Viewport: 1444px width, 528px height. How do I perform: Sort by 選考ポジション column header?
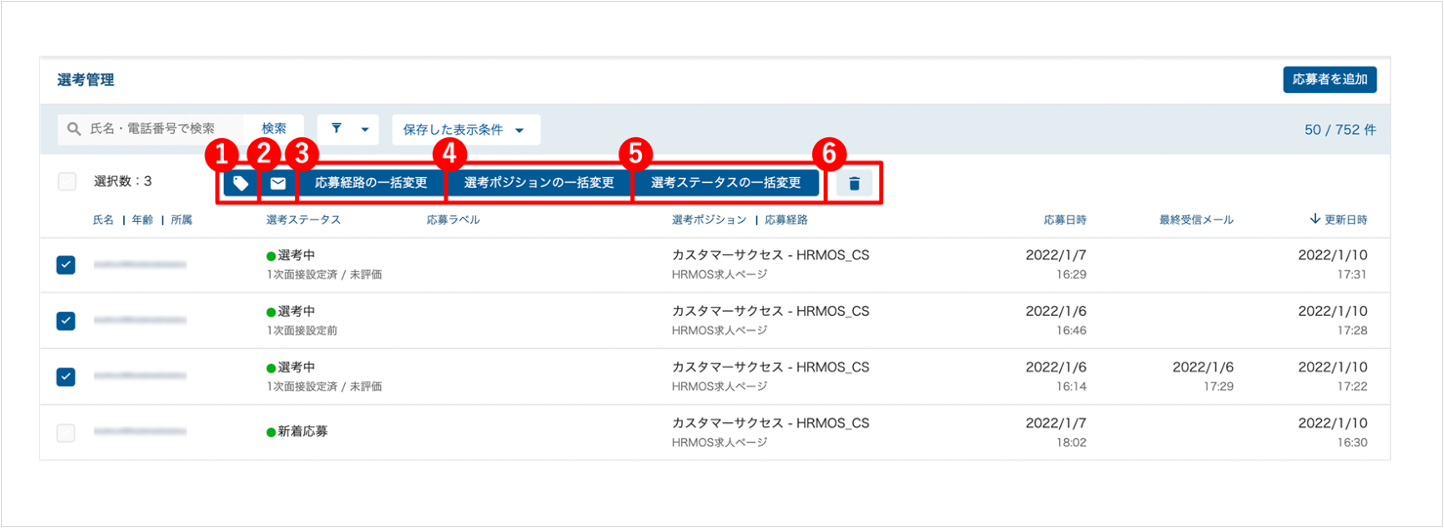tap(709, 219)
